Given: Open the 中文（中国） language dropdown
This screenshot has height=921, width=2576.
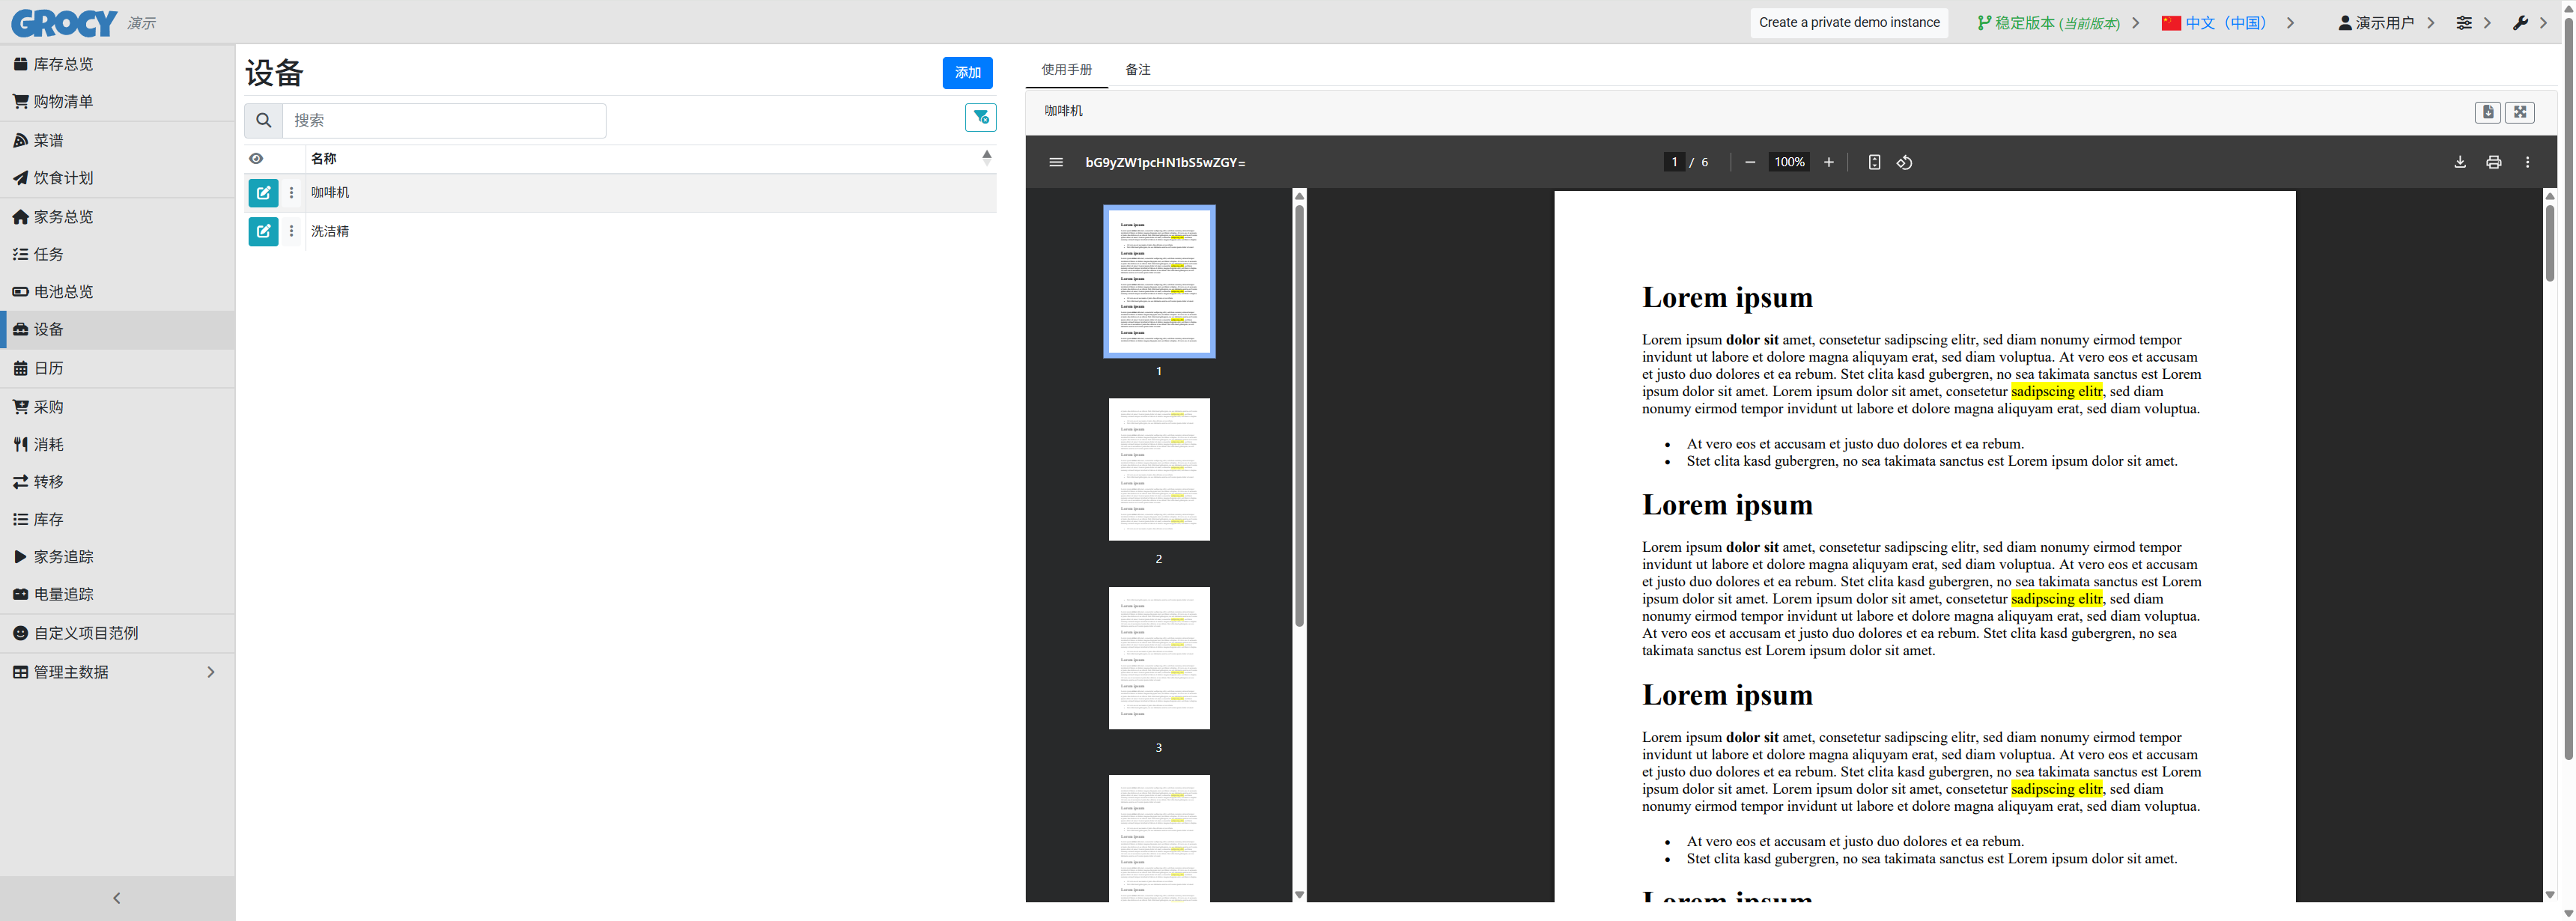Looking at the screenshot, I should pos(2226,22).
